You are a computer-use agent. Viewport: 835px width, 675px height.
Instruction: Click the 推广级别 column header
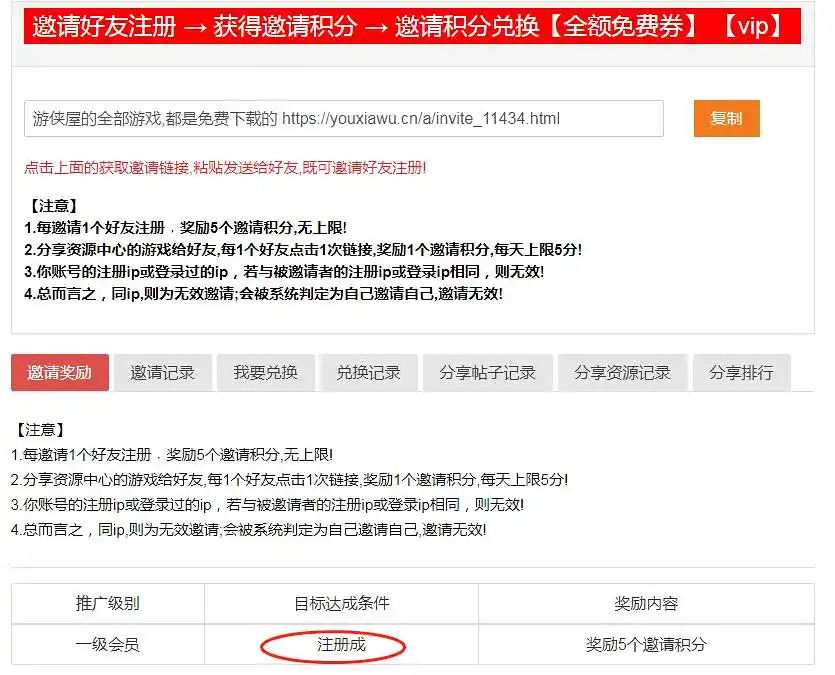point(107,604)
